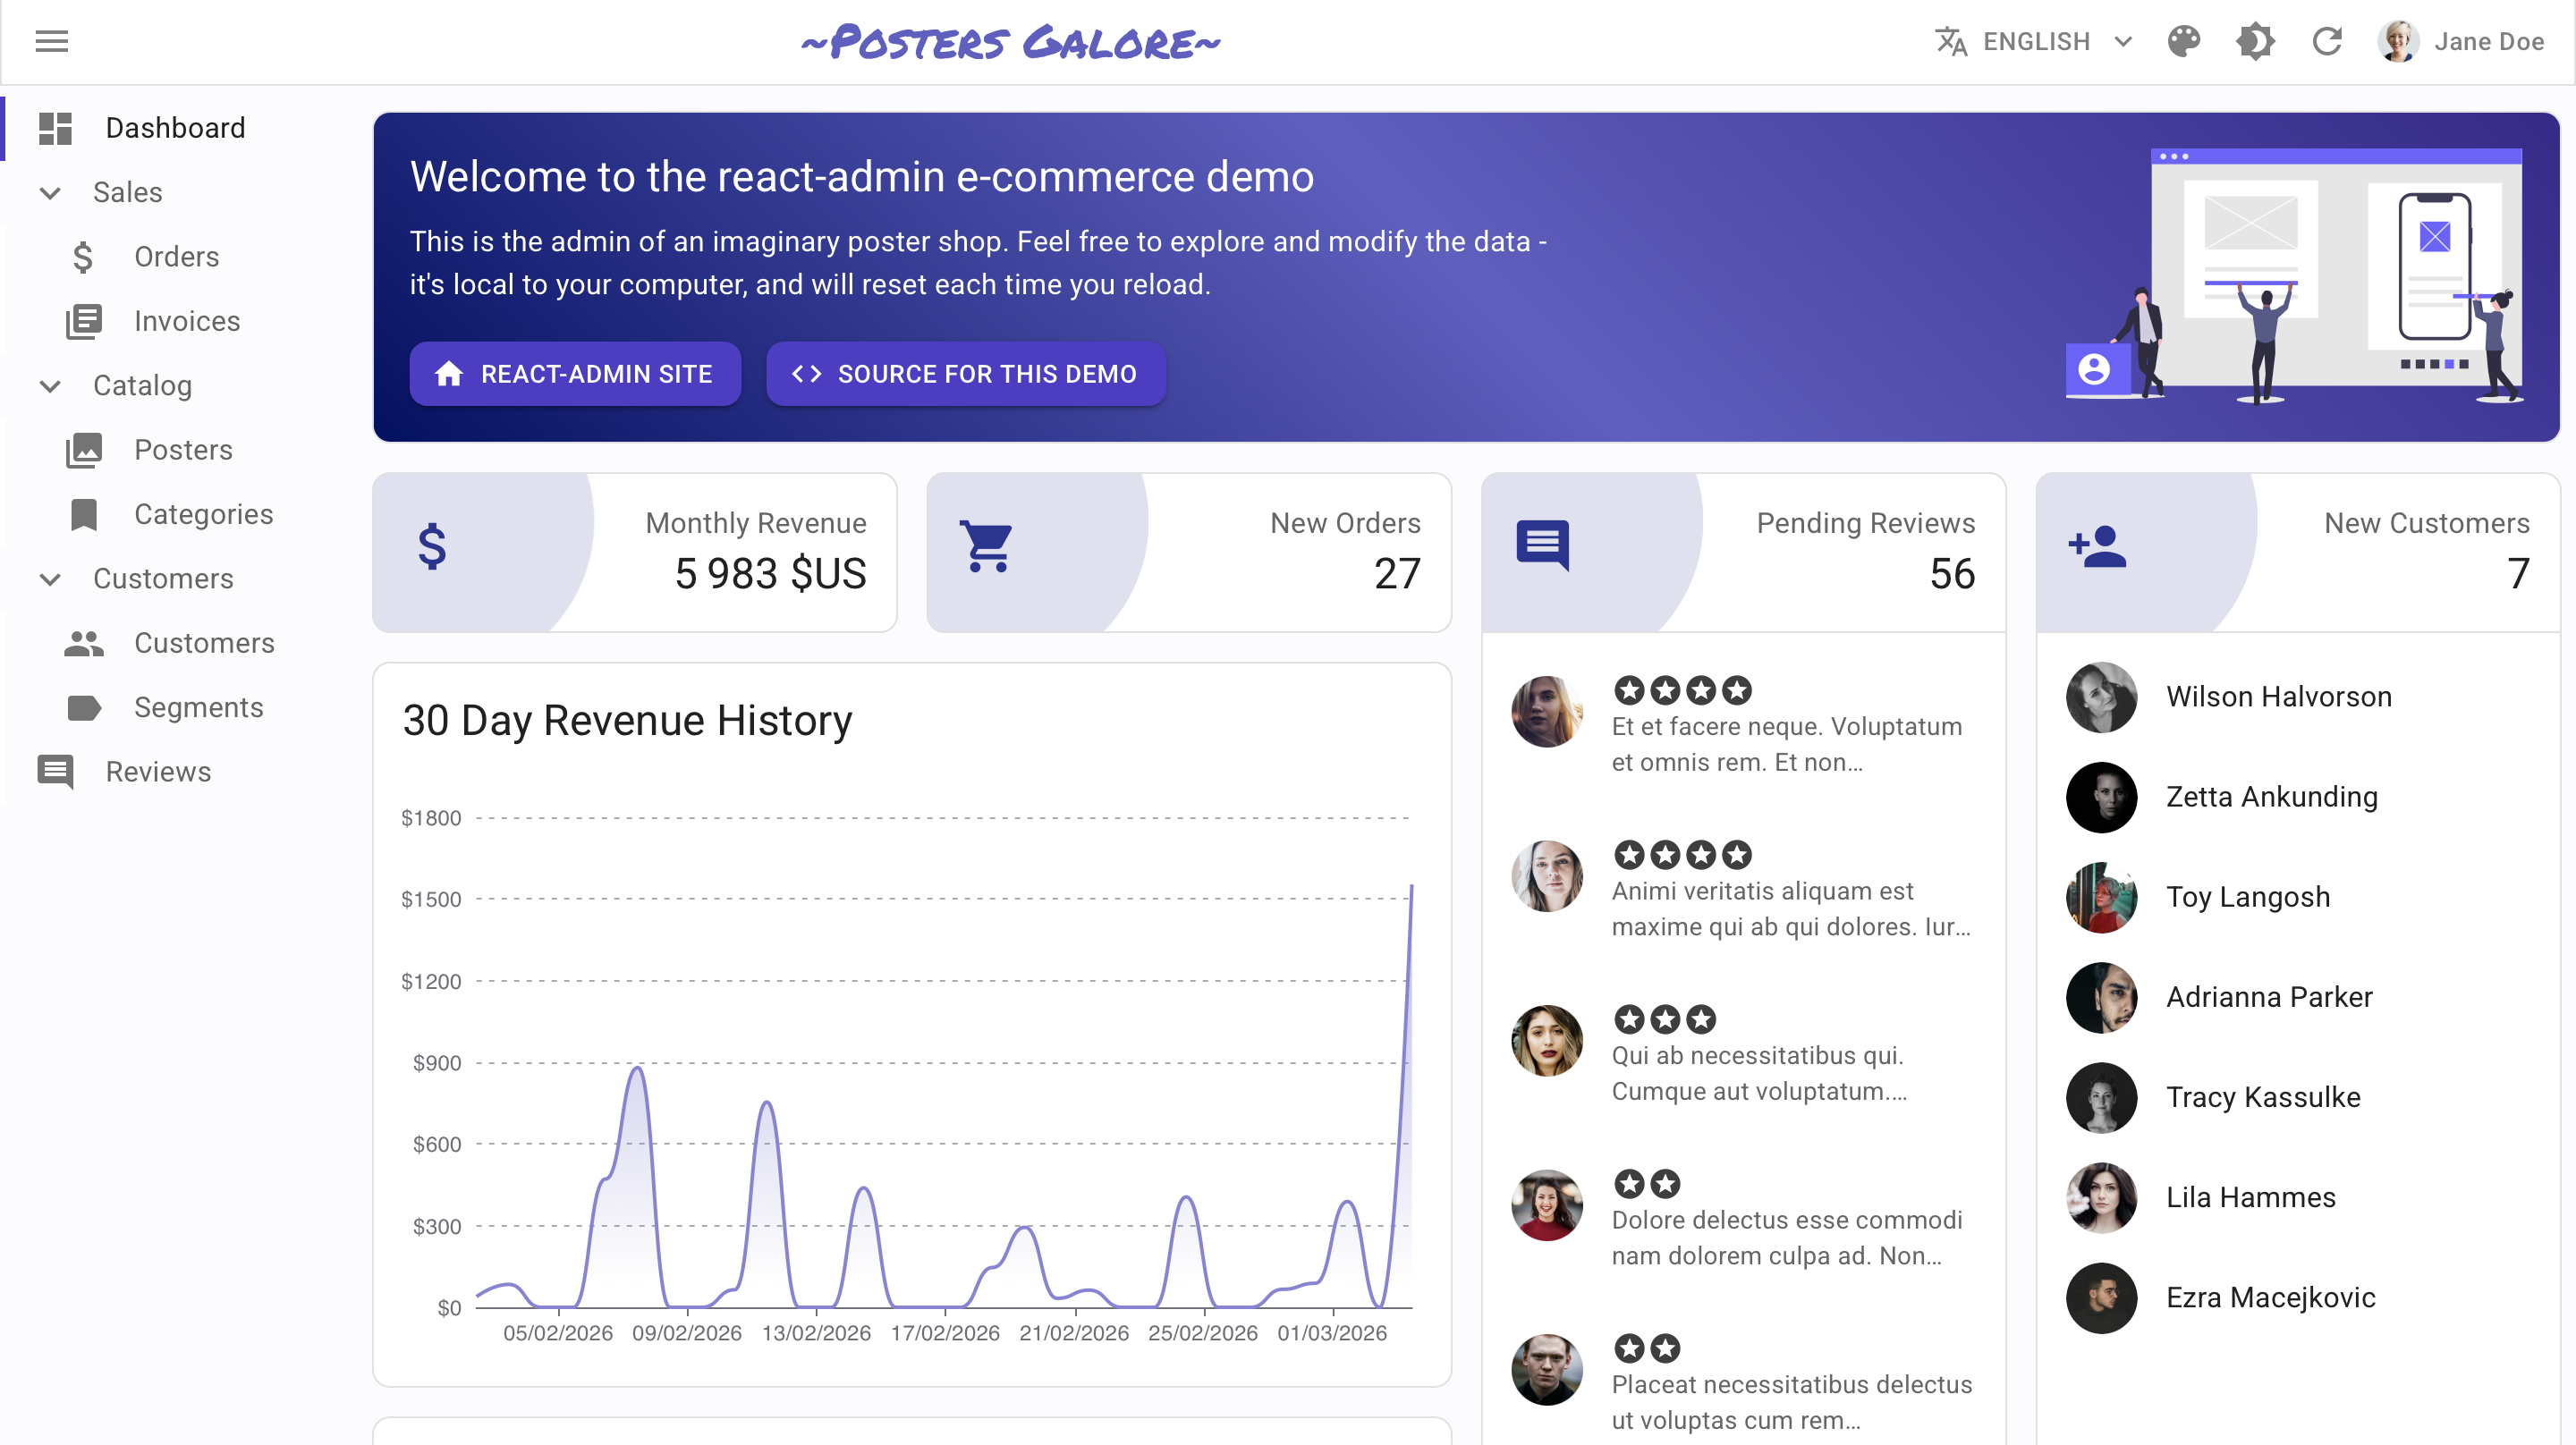
Task: Open the Pending Reviews card
Action: pos(1743,551)
